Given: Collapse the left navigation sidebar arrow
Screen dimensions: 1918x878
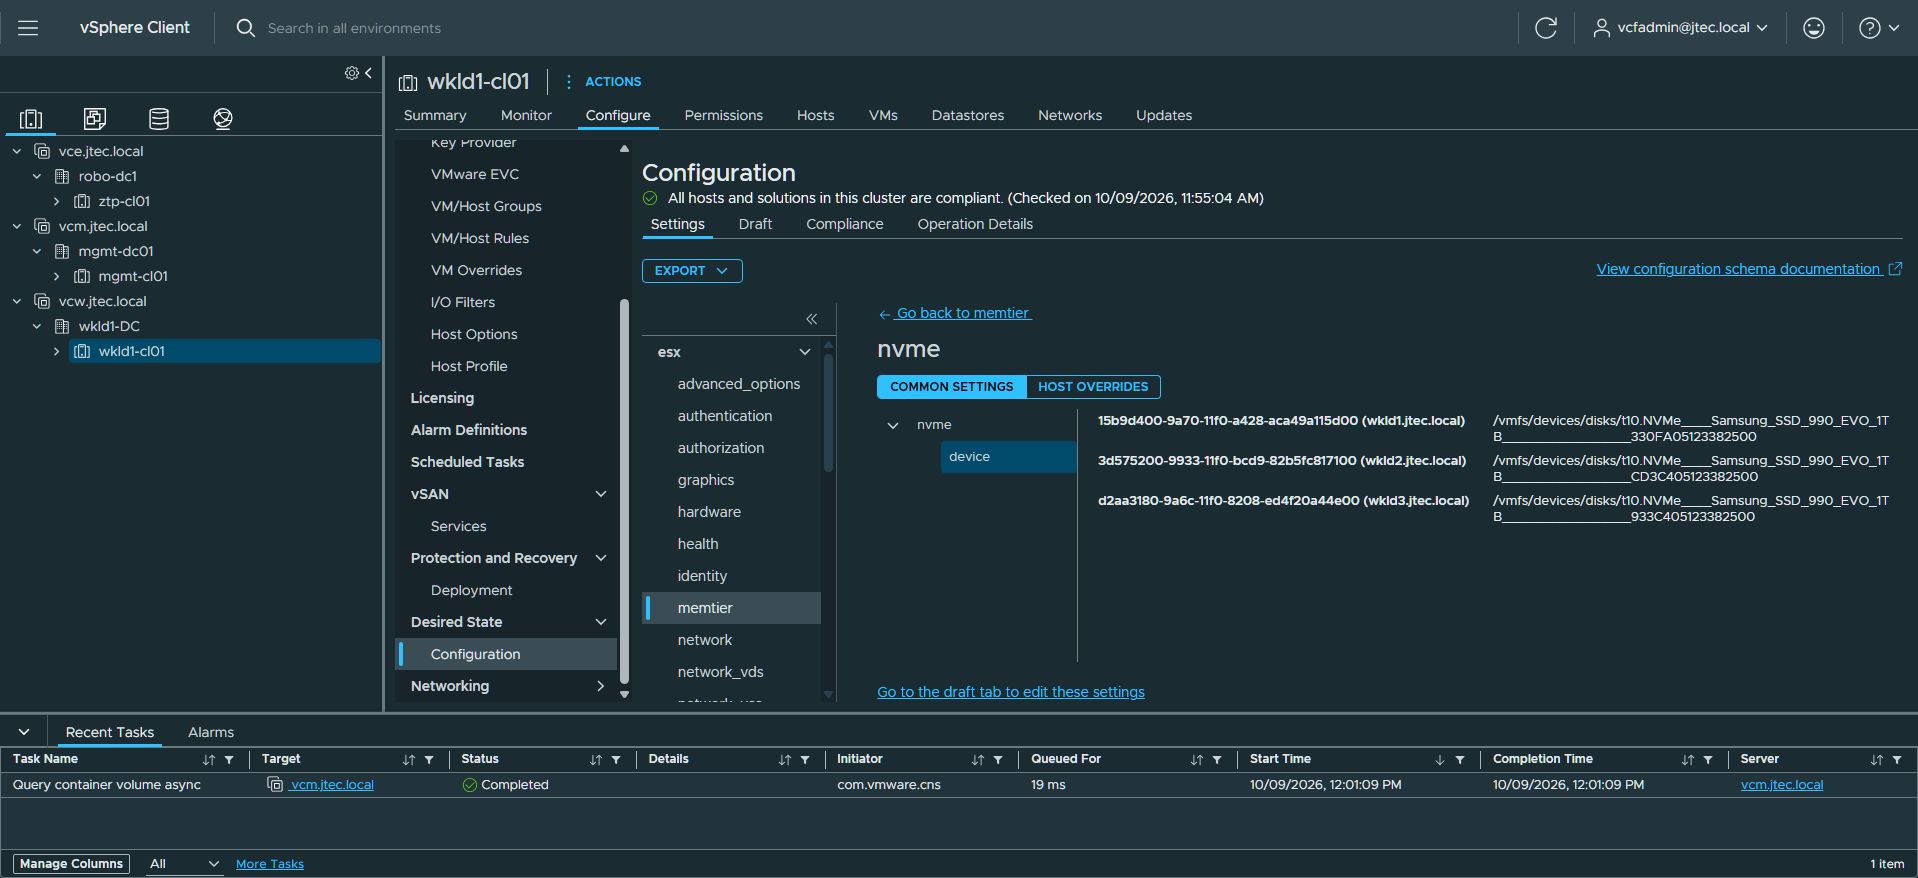Looking at the screenshot, I should pos(369,73).
